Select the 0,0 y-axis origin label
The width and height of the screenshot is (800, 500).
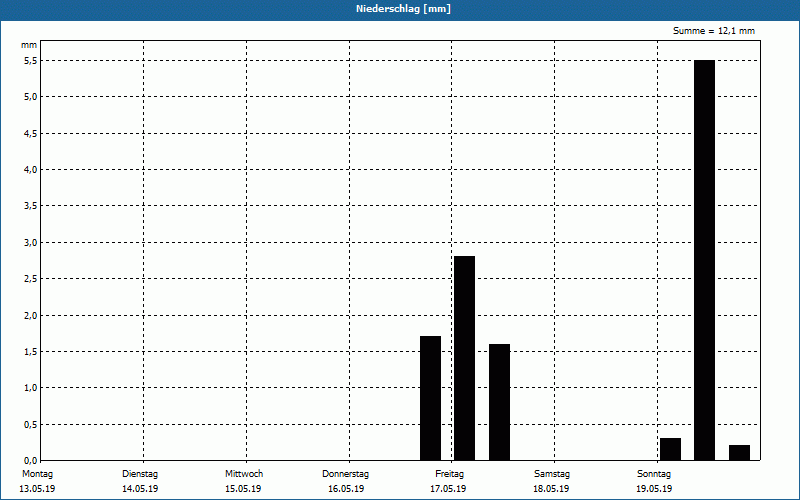(x=31, y=461)
